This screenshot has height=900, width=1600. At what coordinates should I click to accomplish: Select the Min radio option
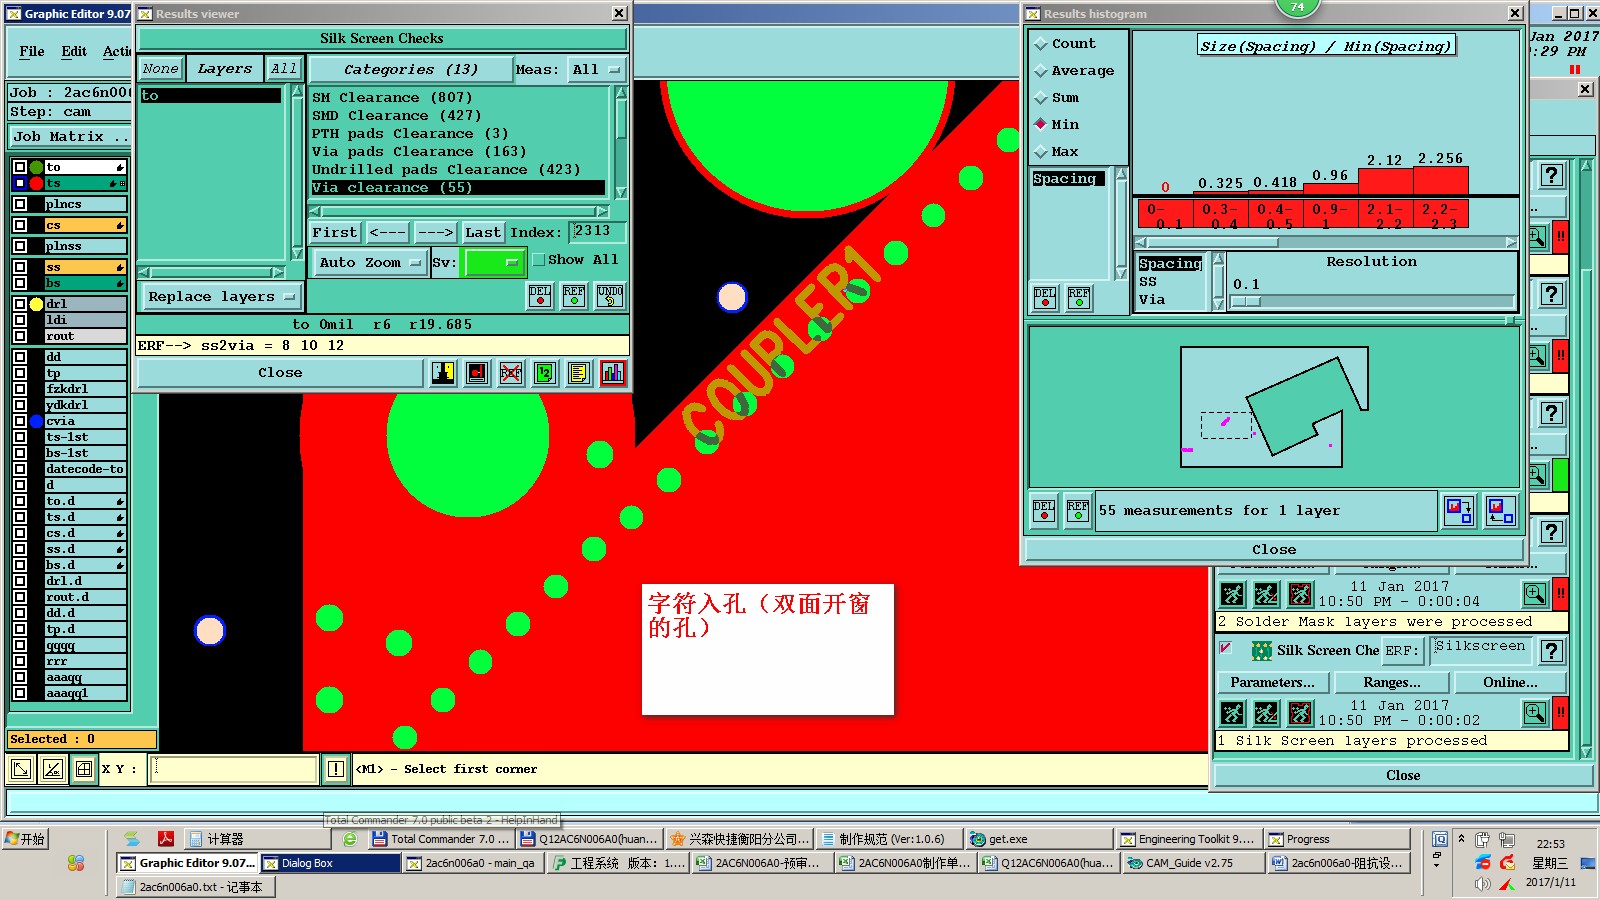(1057, 125)
